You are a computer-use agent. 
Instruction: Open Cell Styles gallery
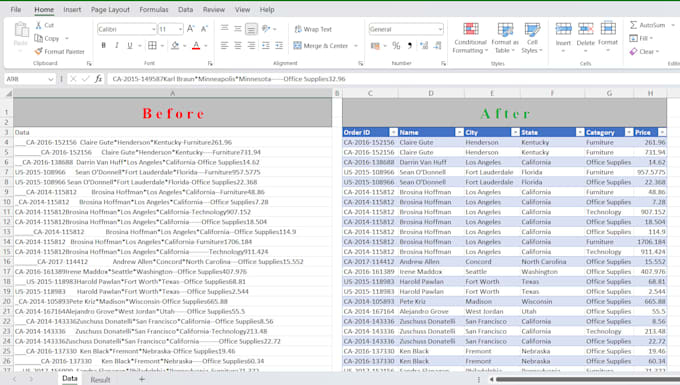532,38
